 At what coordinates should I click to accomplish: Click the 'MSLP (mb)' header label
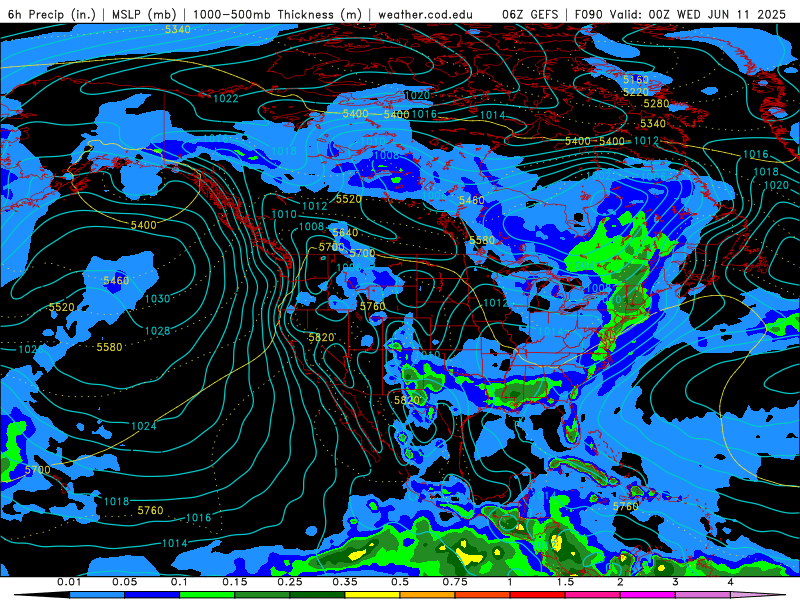click(144, 14)
